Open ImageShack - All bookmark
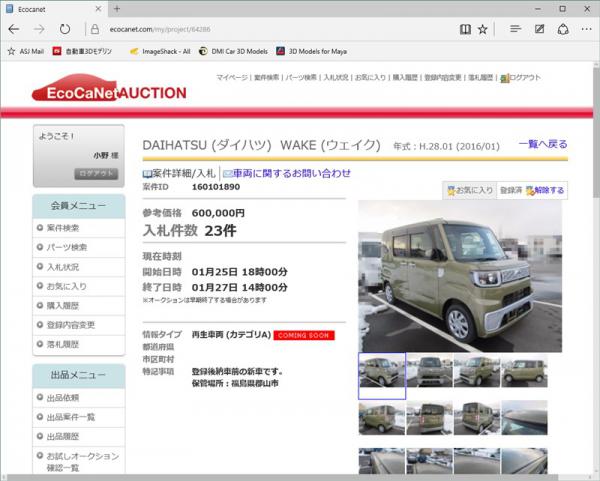The width and height of the screenshot is (600, 481). coord(160,51)
